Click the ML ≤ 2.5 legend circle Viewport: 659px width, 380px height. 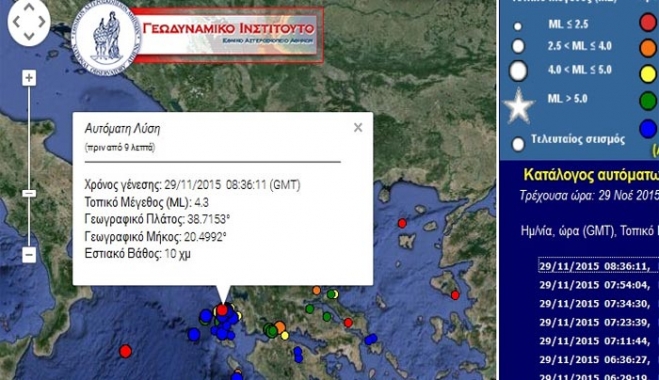pos(518,26)
